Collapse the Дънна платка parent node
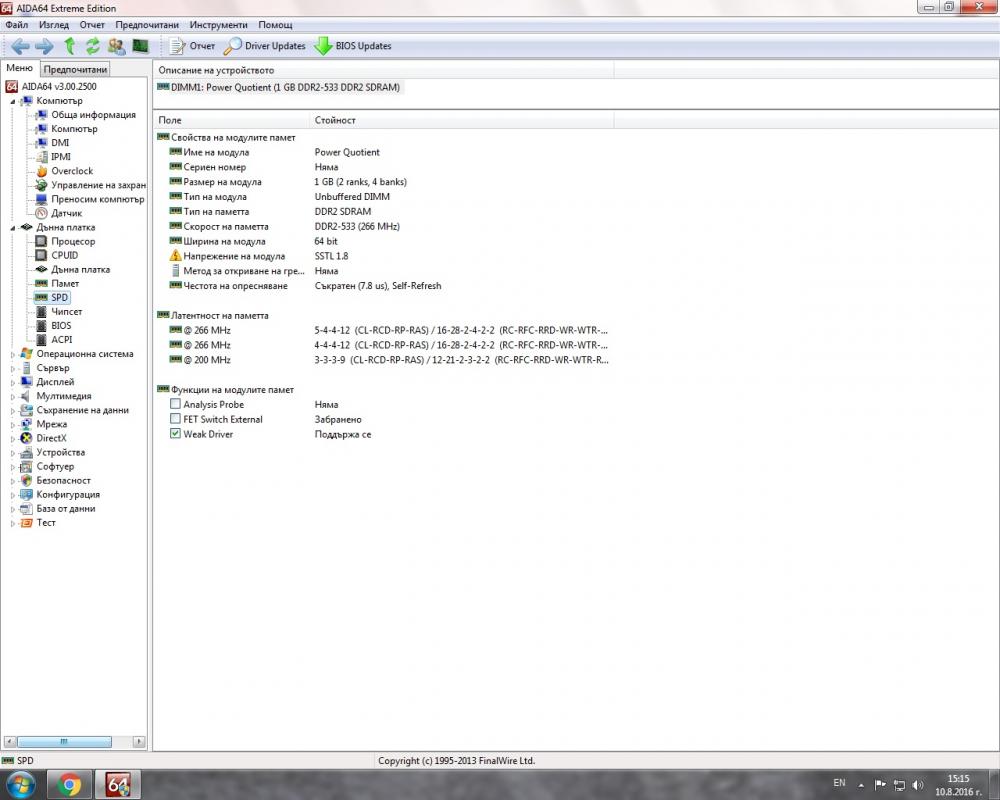1000x800 pixels. click(x=12, y=228)
